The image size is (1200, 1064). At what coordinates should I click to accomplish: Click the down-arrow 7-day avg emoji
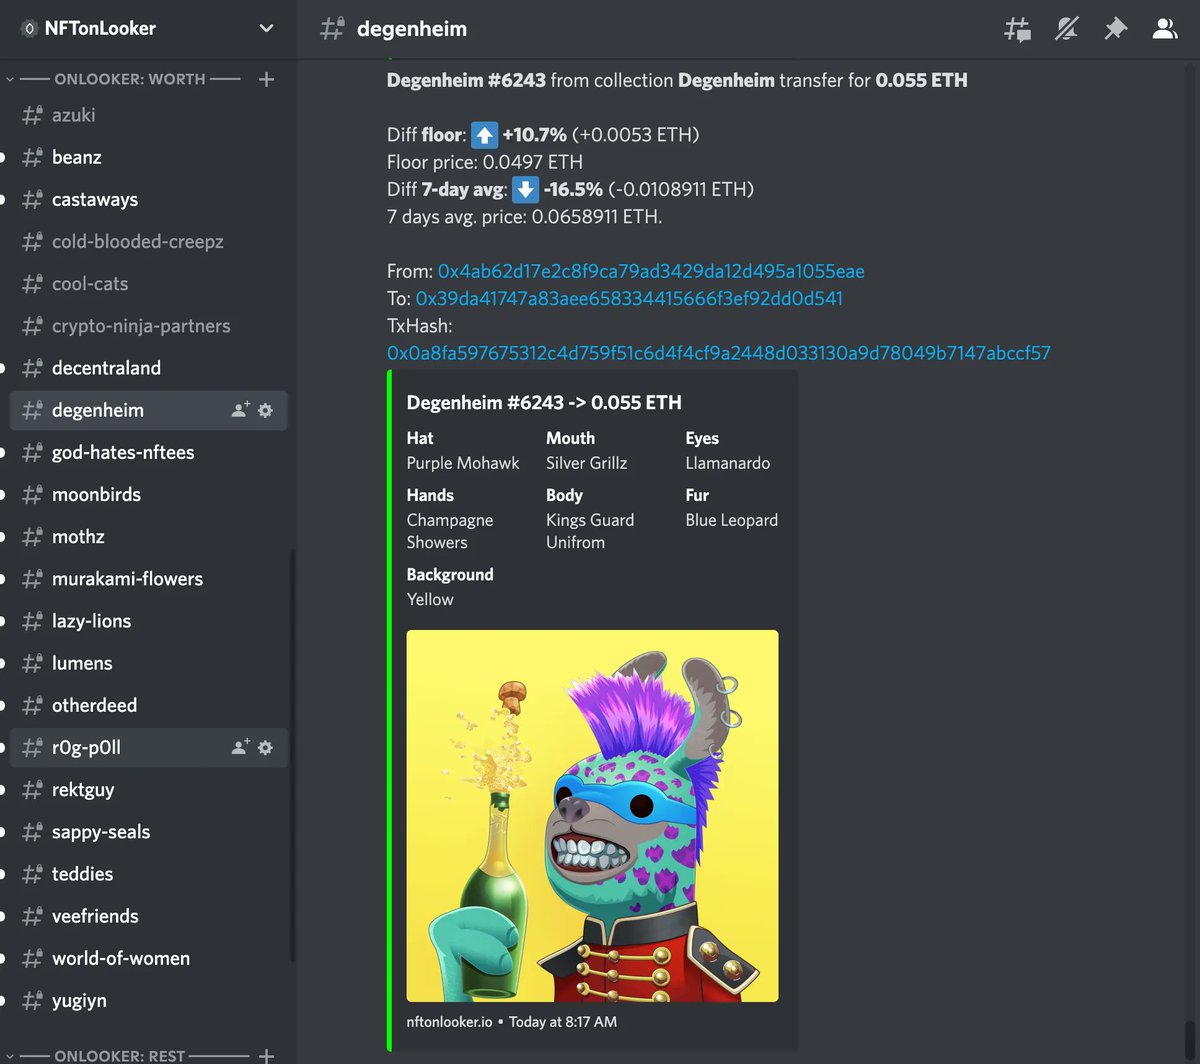(x=525, y=189)
